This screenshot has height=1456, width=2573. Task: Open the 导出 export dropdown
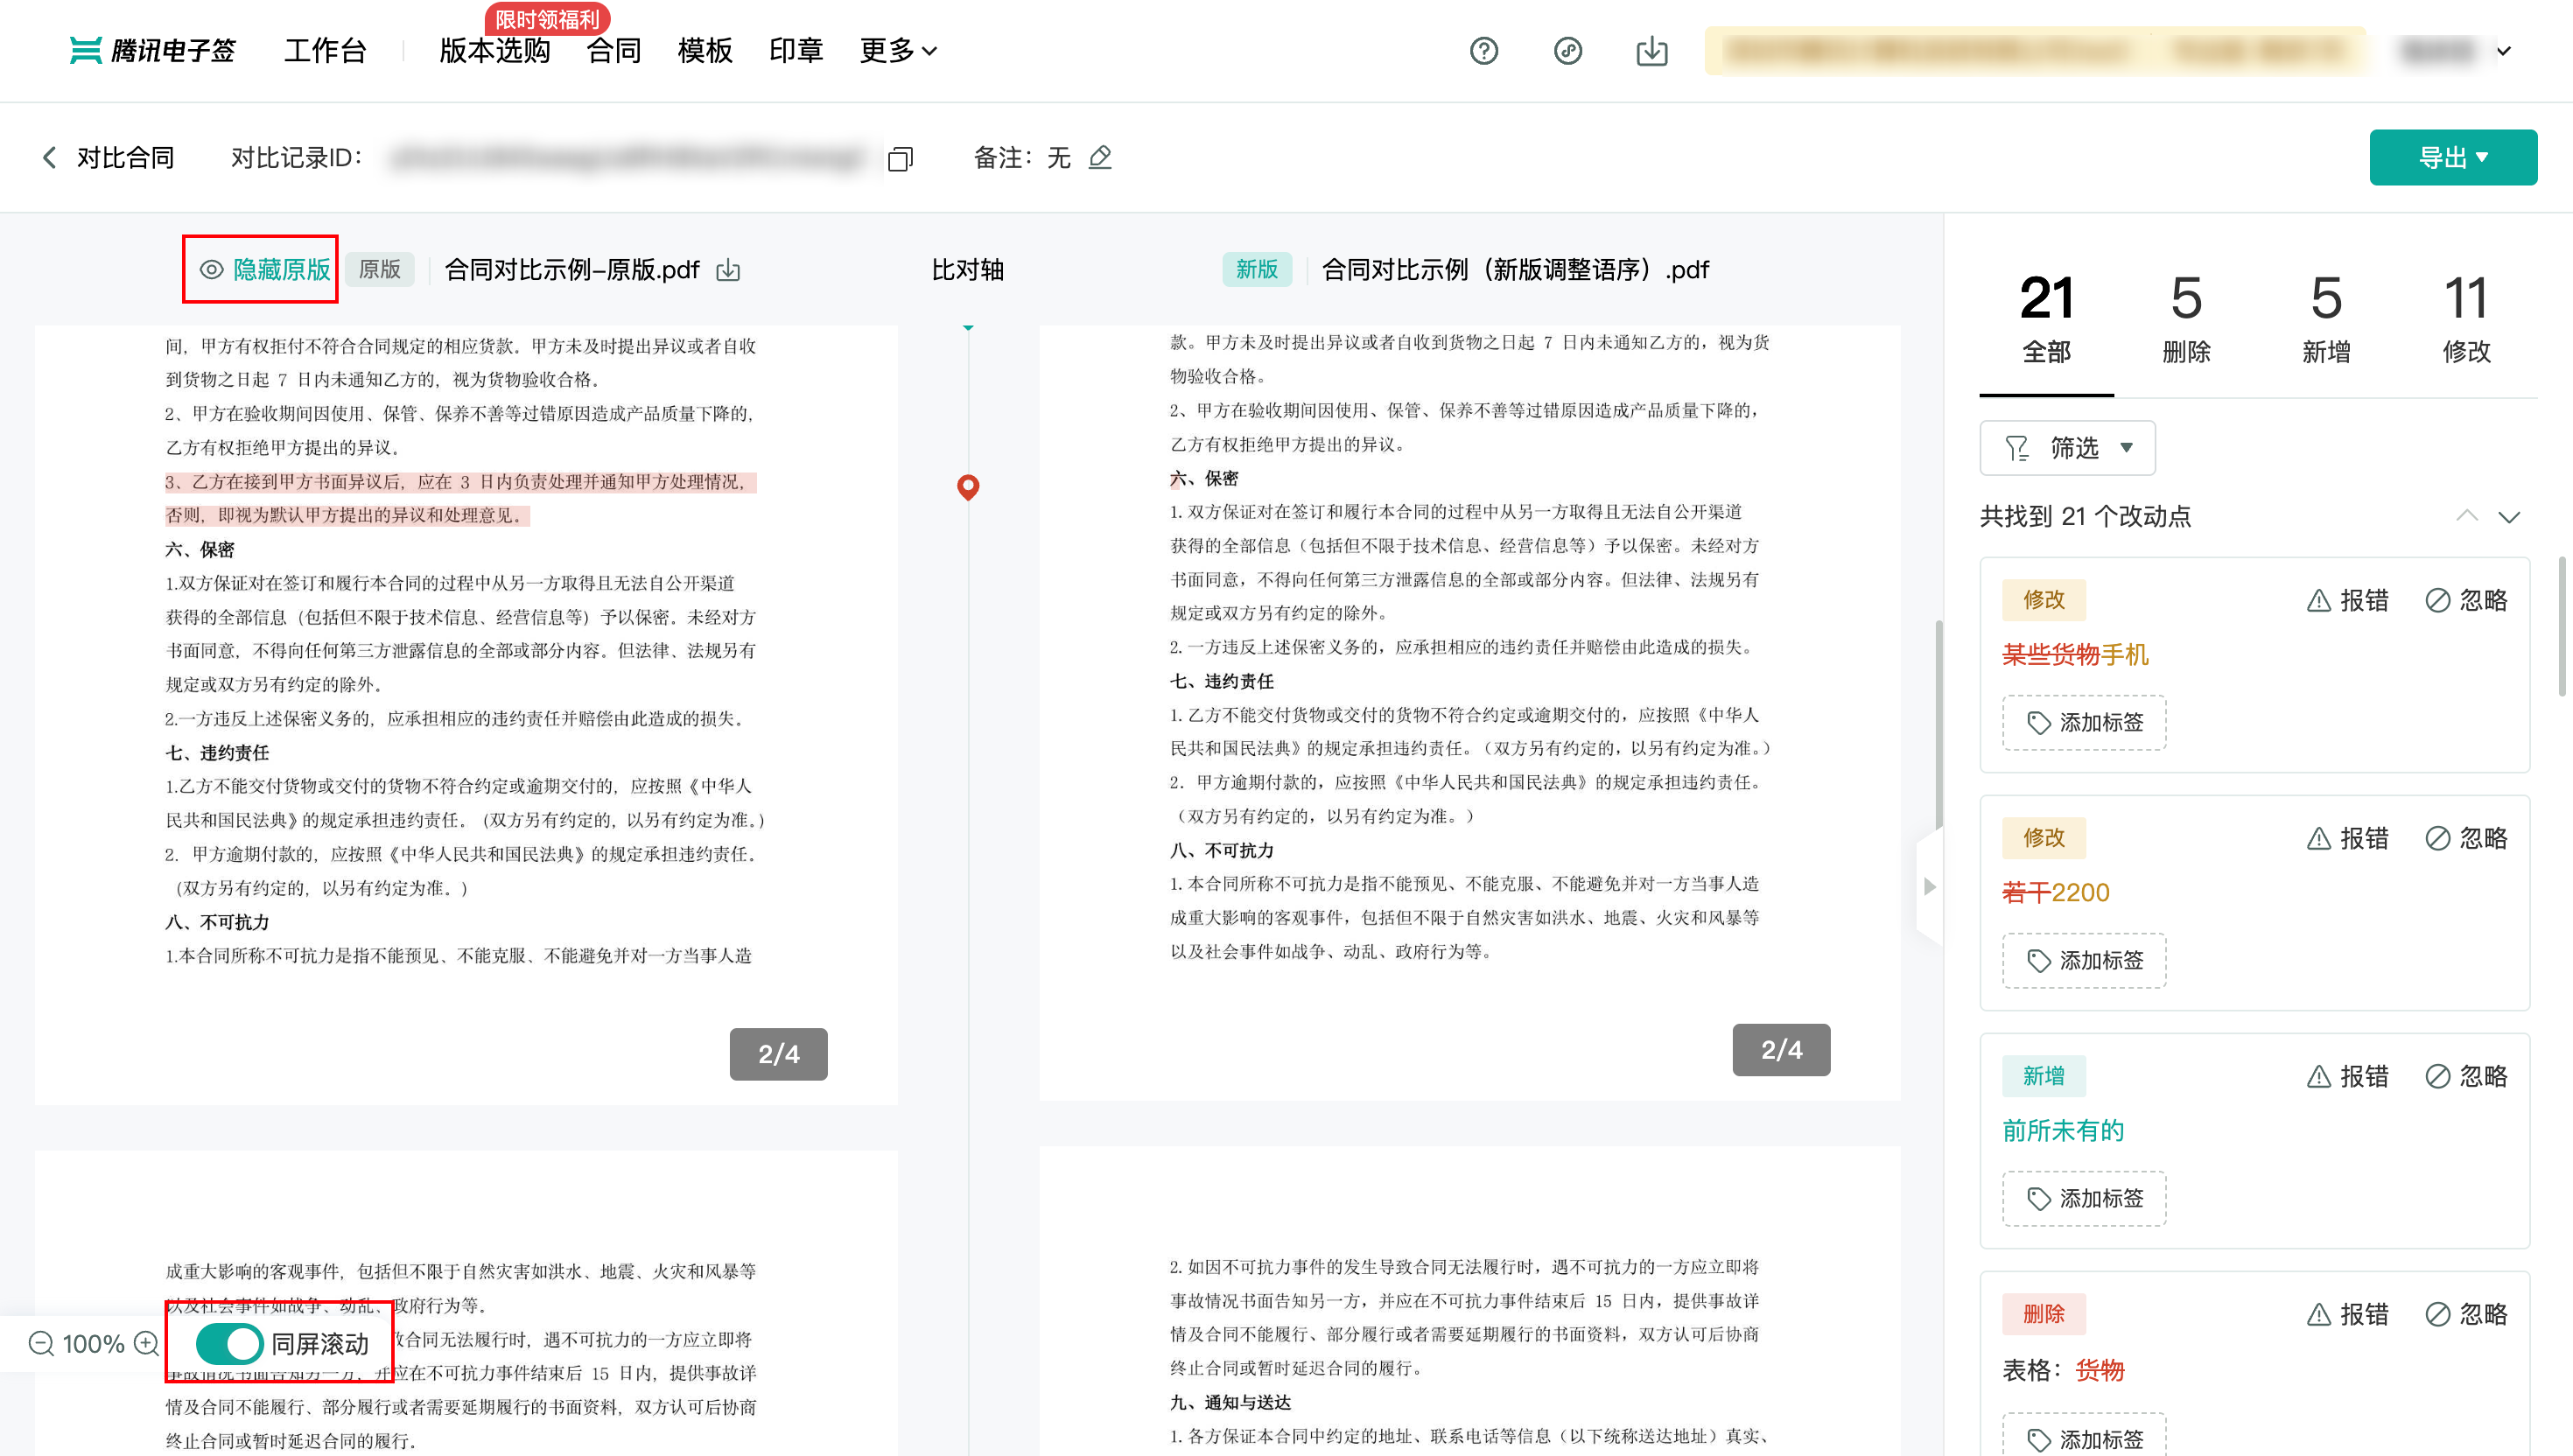(2452, 157)
